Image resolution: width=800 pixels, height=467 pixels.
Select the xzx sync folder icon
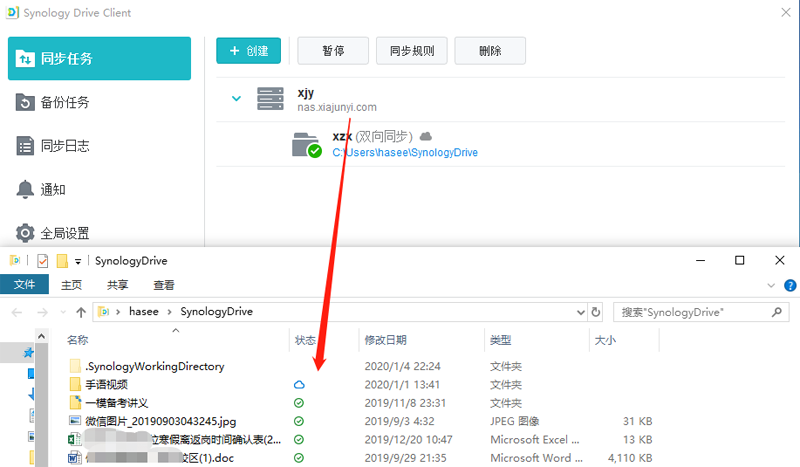pyautogui.click(x=306, y=145)
